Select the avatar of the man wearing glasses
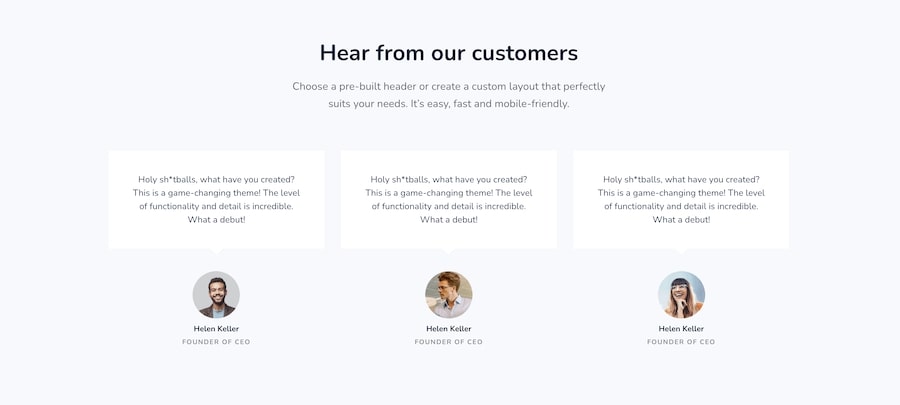Viewport: 900px width, 405px height. pyautogui.click(x=449, y=295)
